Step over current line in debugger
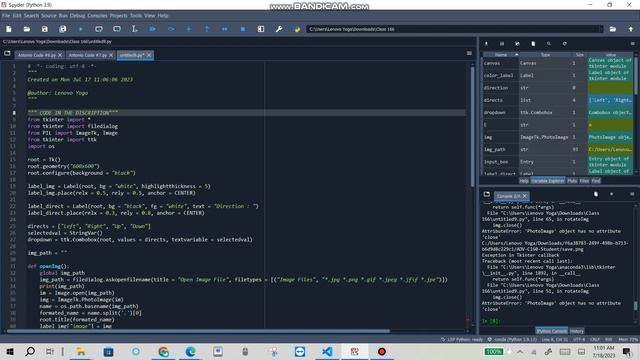The image size is (640, 360). 171,29
